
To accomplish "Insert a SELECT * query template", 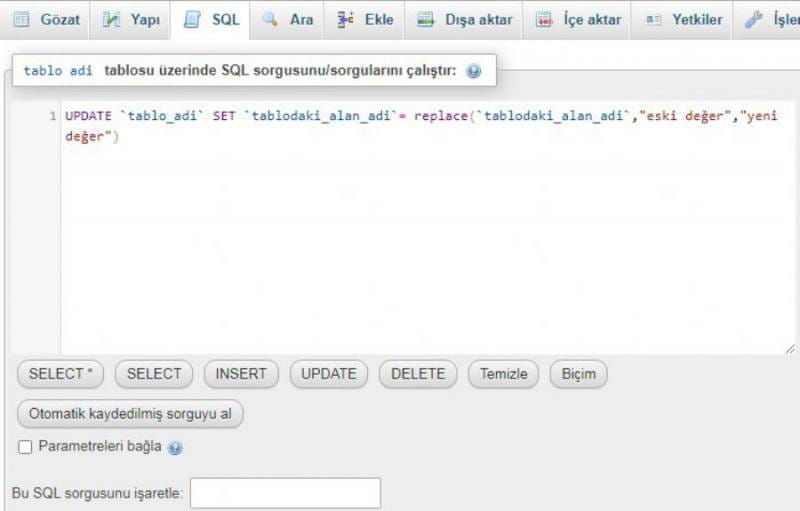I will 61,374.
